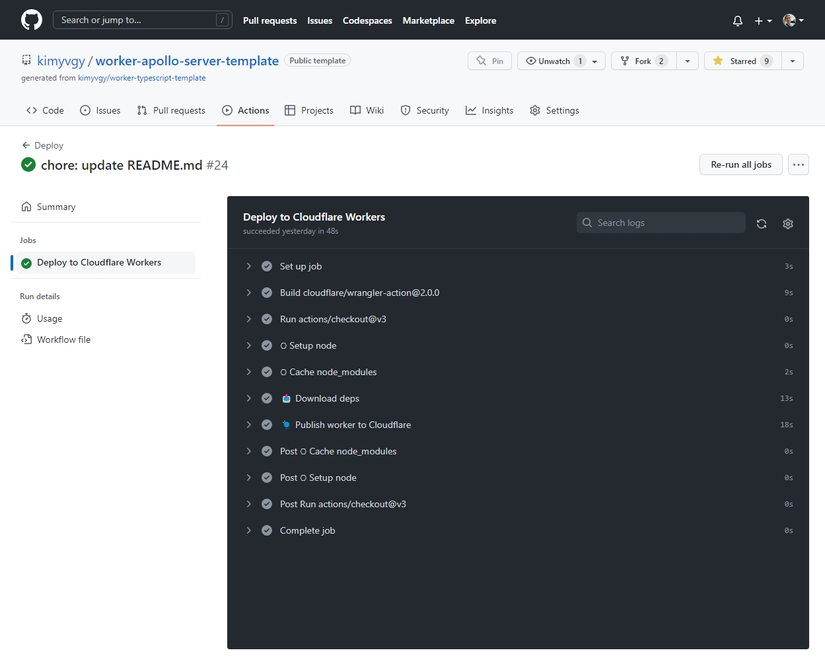The image size is (825, 671).
Task: Refresh the job logs with the refresh icon
Action: pos(761,223)
